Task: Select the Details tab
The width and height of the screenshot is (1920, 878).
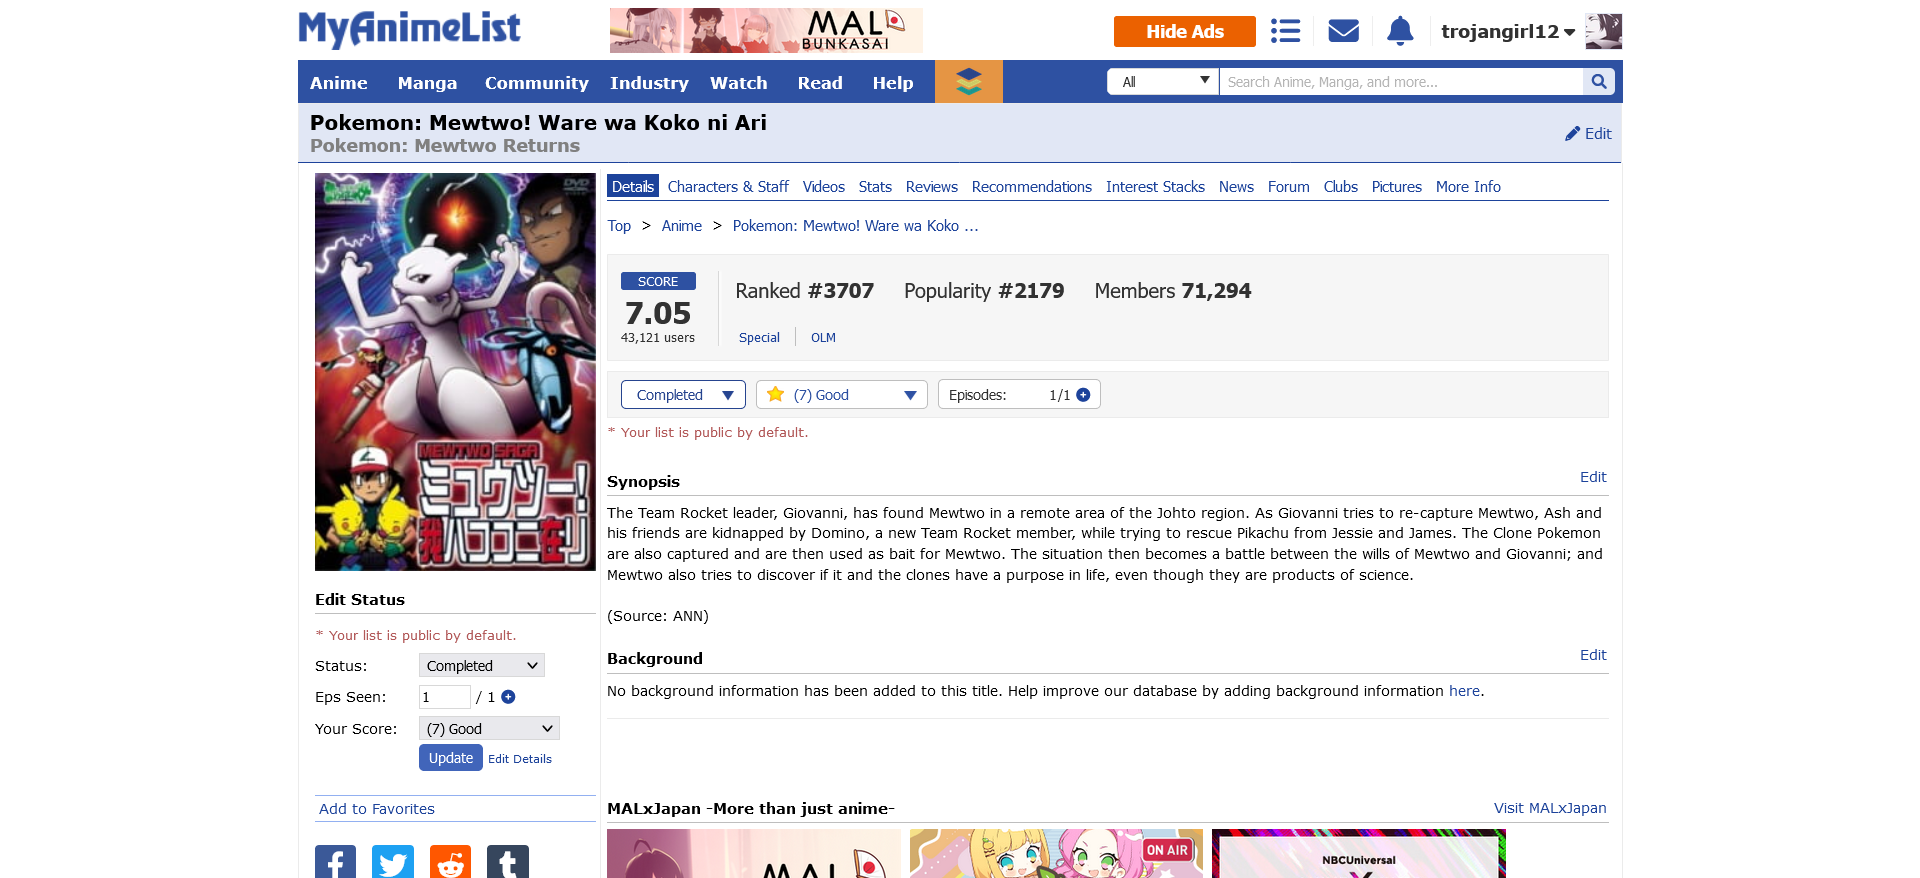Action: (x=633, y=187)
